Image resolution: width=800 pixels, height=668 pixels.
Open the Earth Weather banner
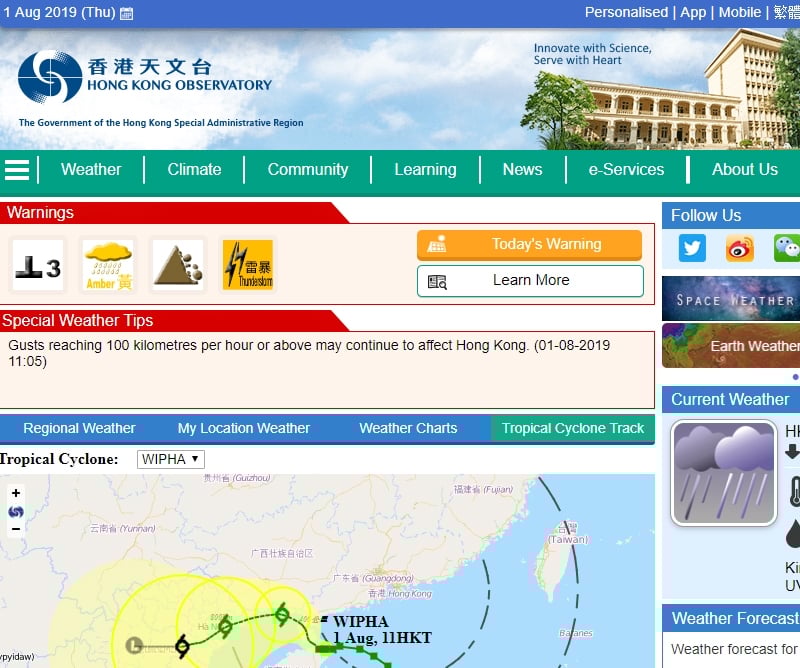coord(731,345)
